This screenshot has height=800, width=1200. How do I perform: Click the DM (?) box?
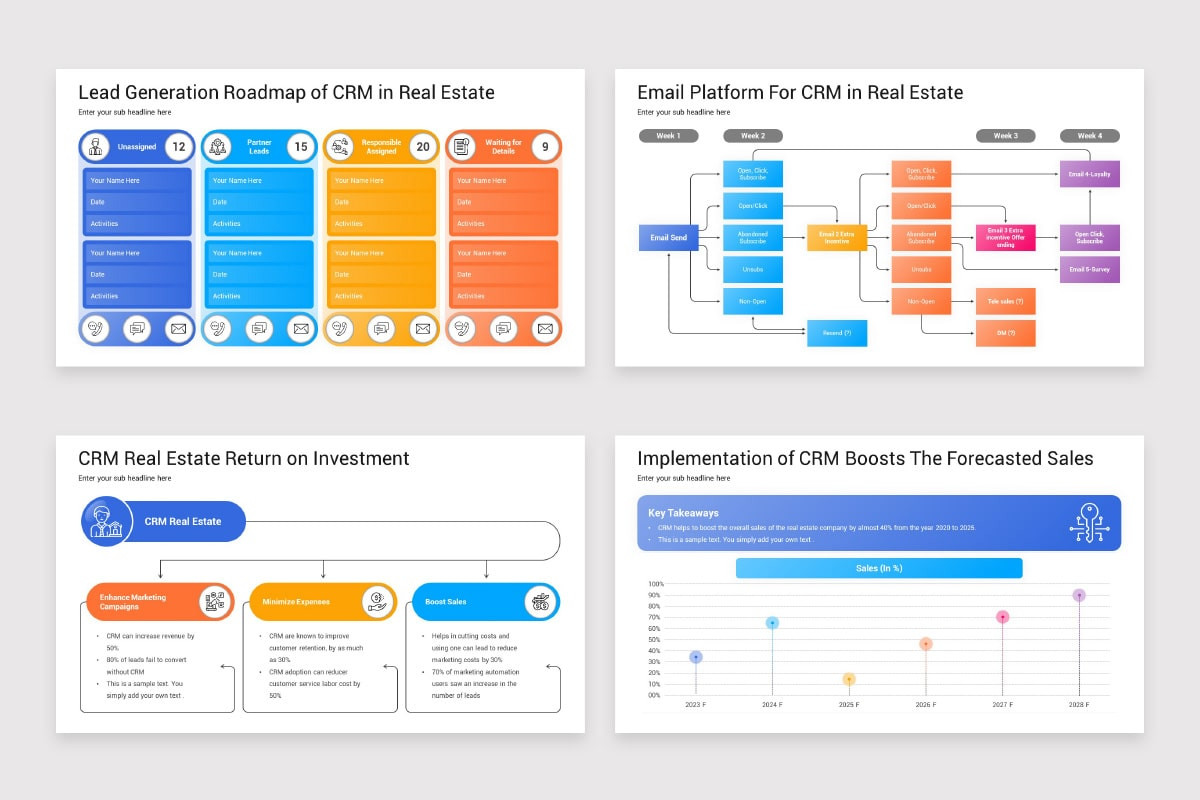click(1006, 333)
